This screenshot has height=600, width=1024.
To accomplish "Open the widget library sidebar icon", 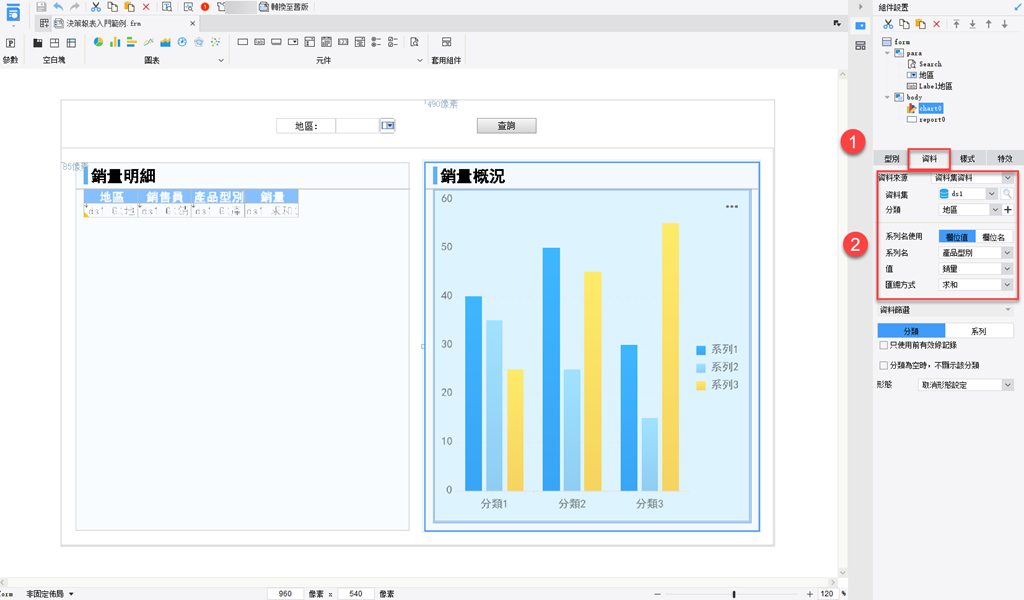I will [861, 46].
